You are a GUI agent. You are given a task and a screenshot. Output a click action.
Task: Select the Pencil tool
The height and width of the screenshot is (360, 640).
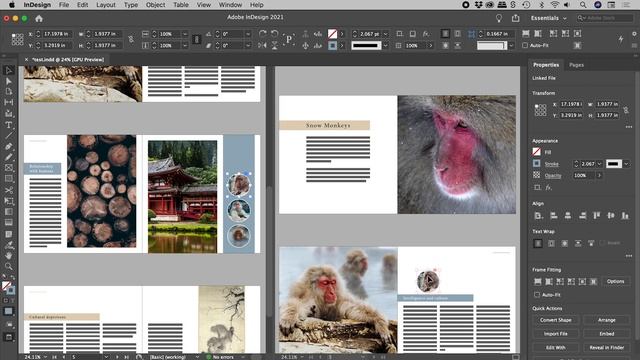click(x=9, y=157)
